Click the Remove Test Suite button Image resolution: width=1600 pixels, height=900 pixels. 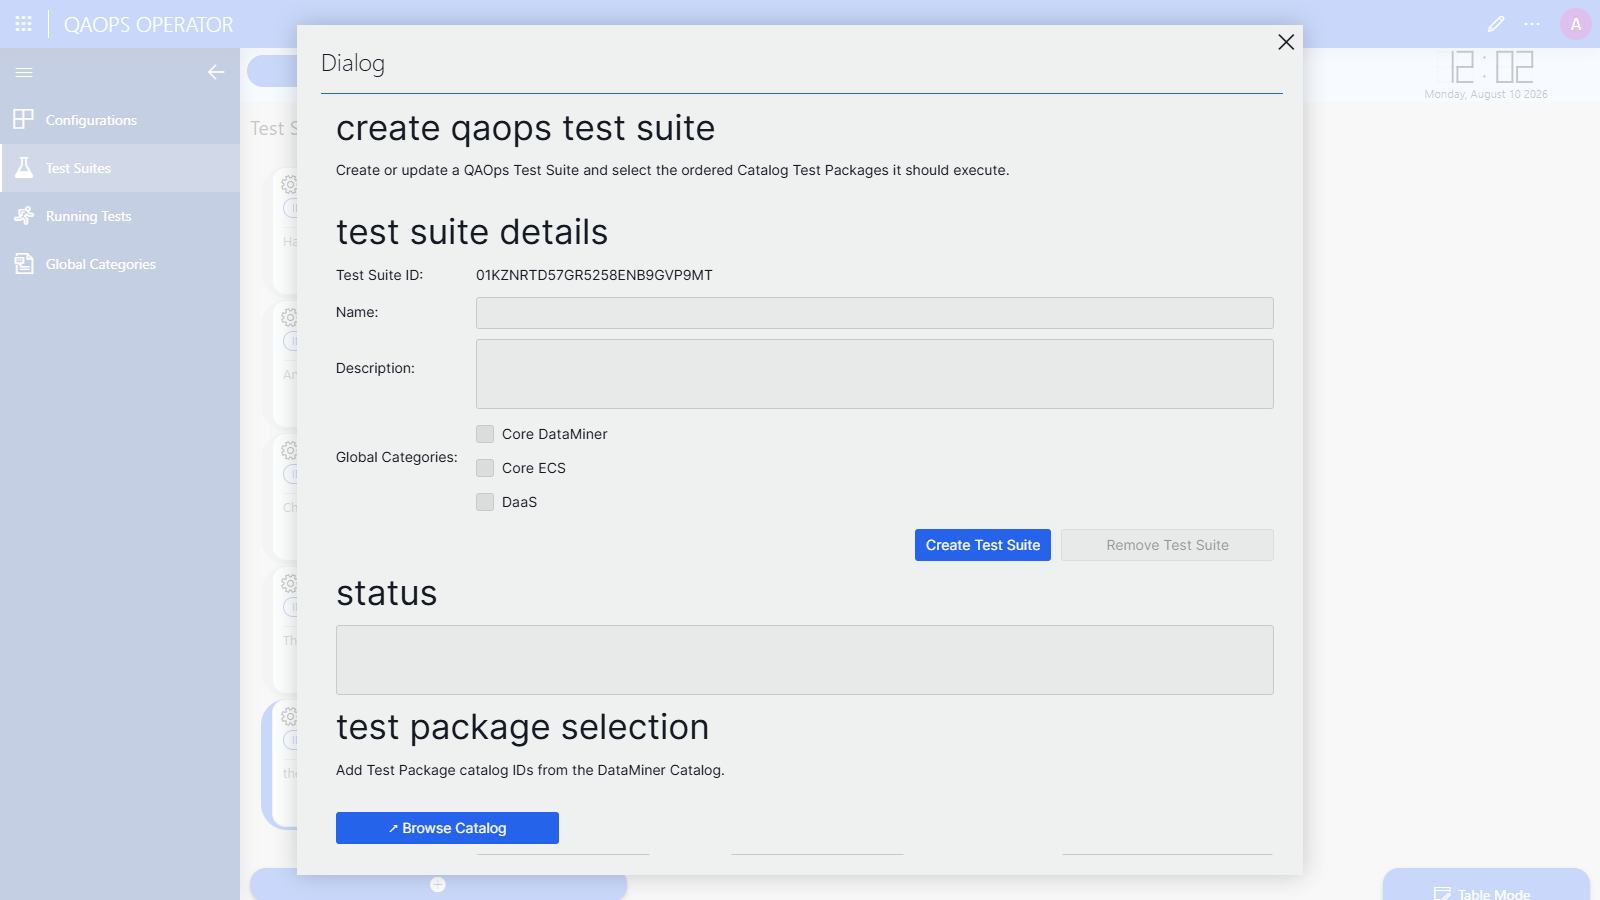(1167, 545)
